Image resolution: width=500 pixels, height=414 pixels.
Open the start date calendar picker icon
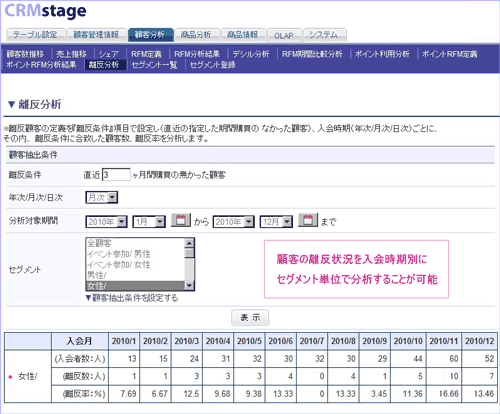pyautogui.click(x=181, y=220)
